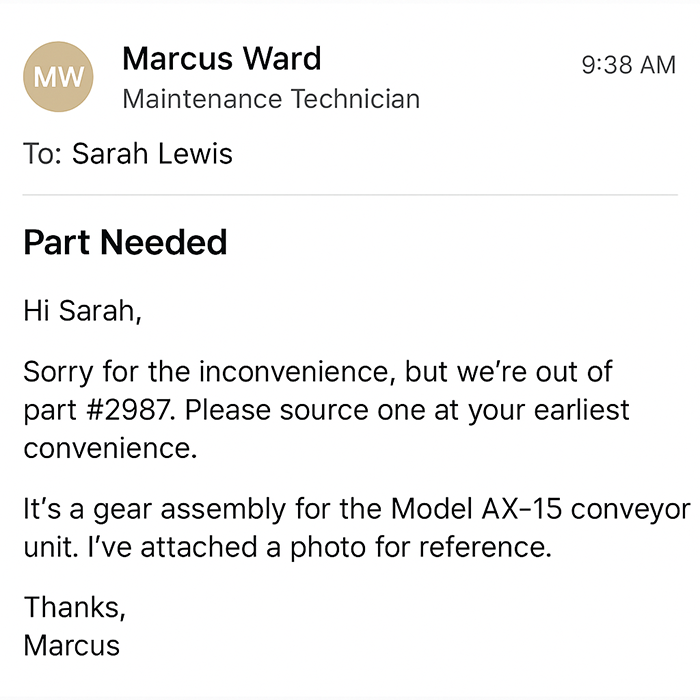Click the MW sender avatar

pos(58,77)
